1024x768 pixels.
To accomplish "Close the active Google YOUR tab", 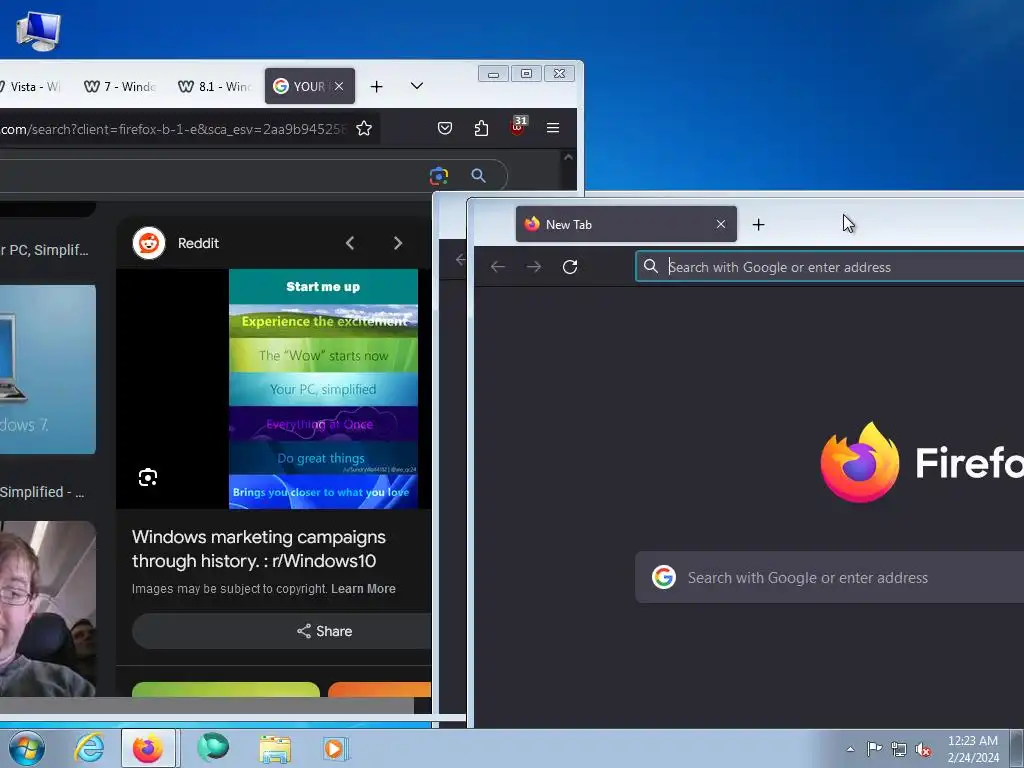I will pyautogui.click(x=339, y=86).
